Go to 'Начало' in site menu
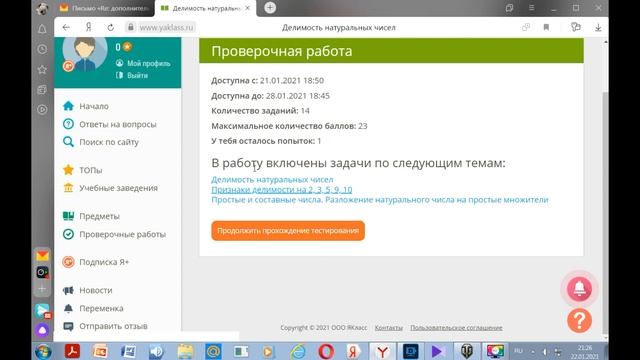640x360 pixels. click(x=94, y=106)
